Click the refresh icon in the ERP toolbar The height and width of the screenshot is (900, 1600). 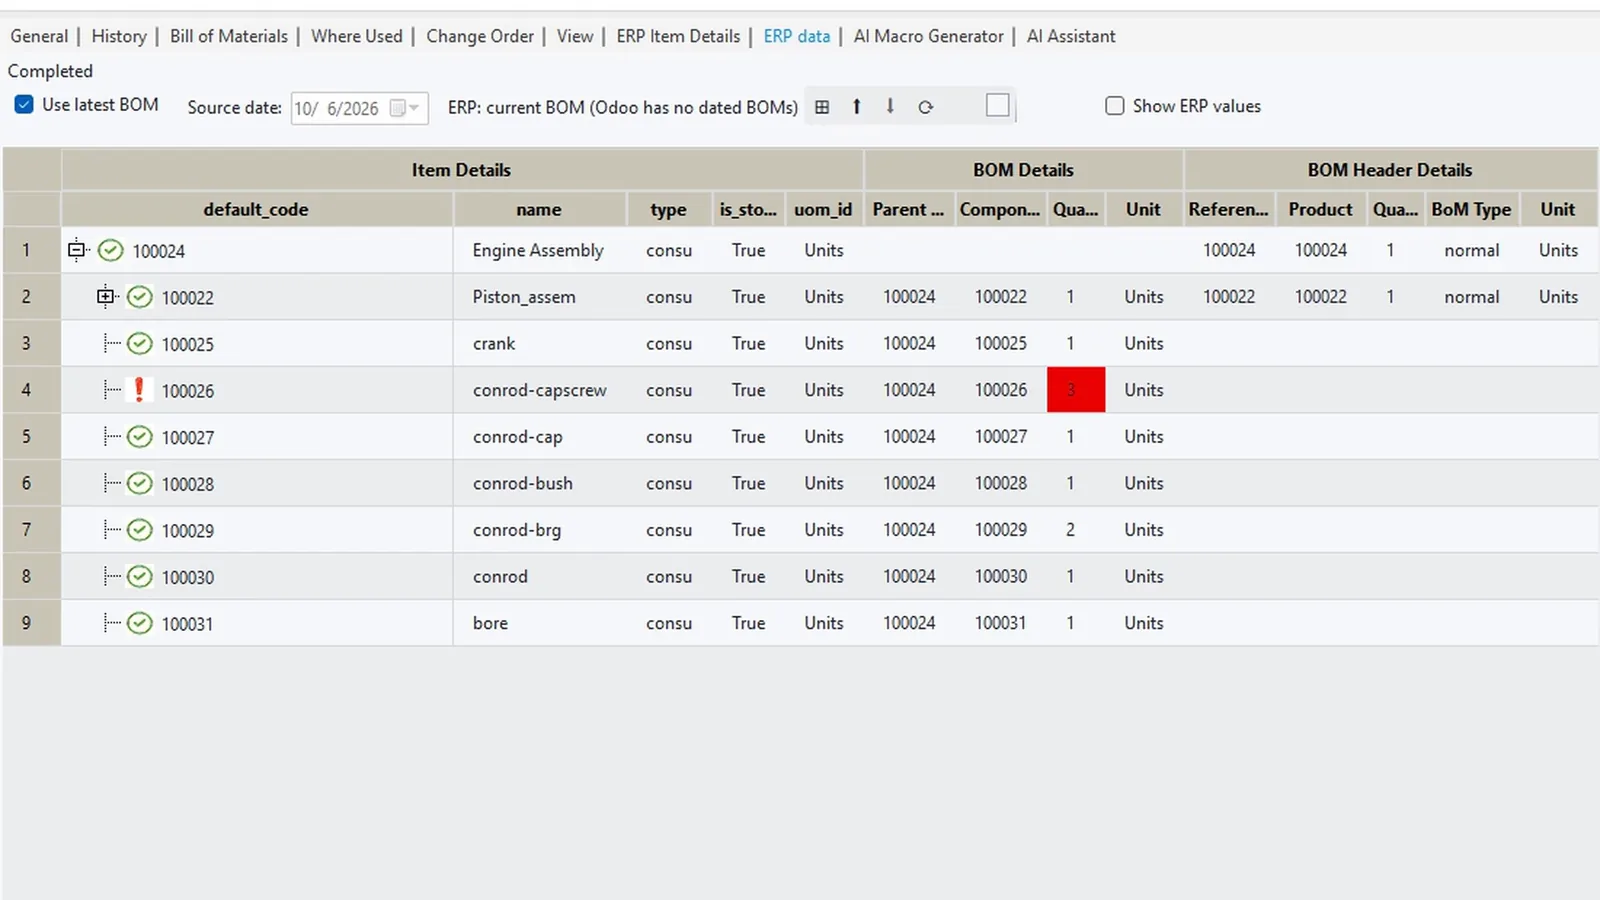click(926, 107)
